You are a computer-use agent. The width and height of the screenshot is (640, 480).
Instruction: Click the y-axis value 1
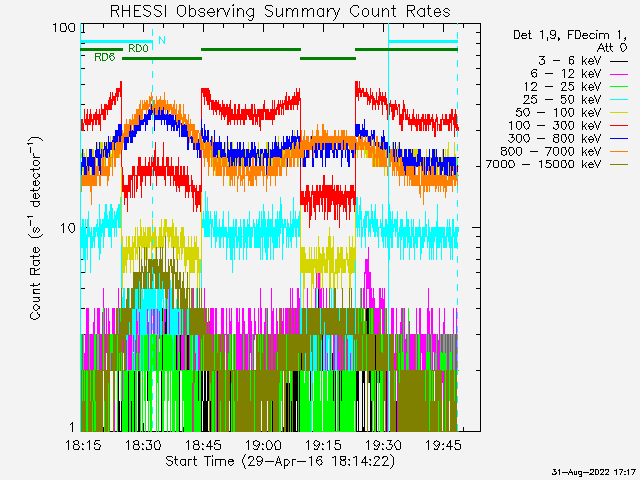pyautogui.click(x=72, y=427)
